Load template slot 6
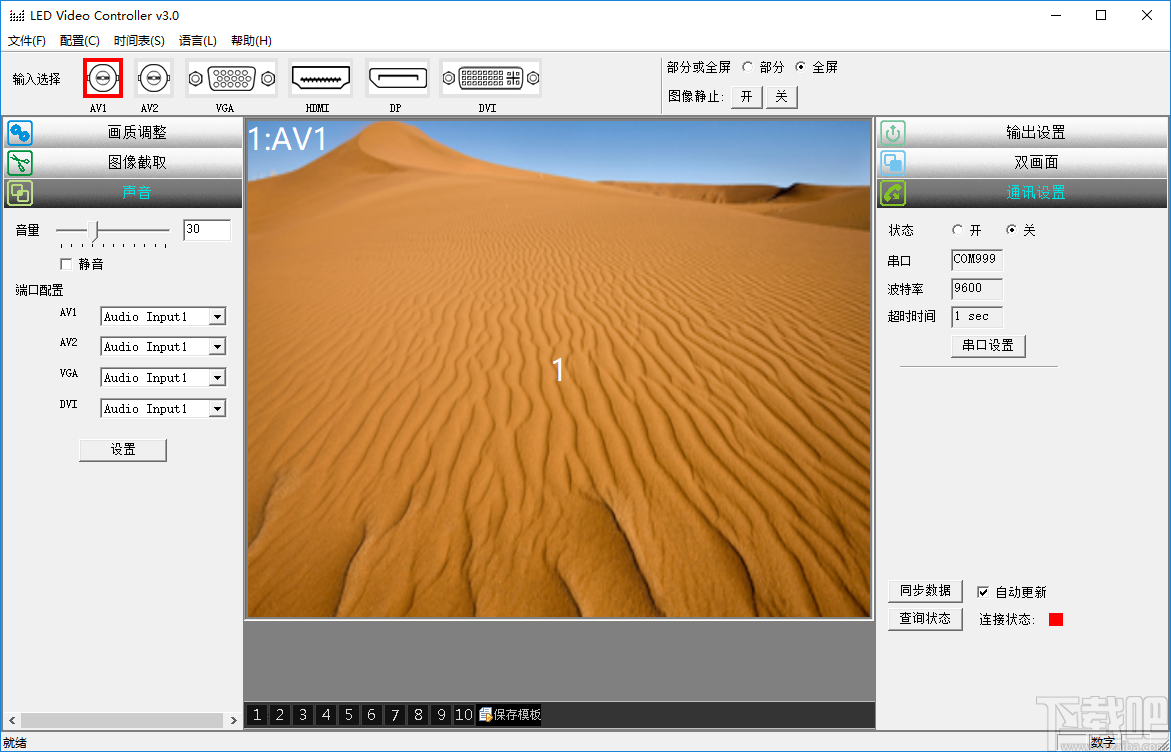This screenshot has width=1171, height=752. (371, 715)
